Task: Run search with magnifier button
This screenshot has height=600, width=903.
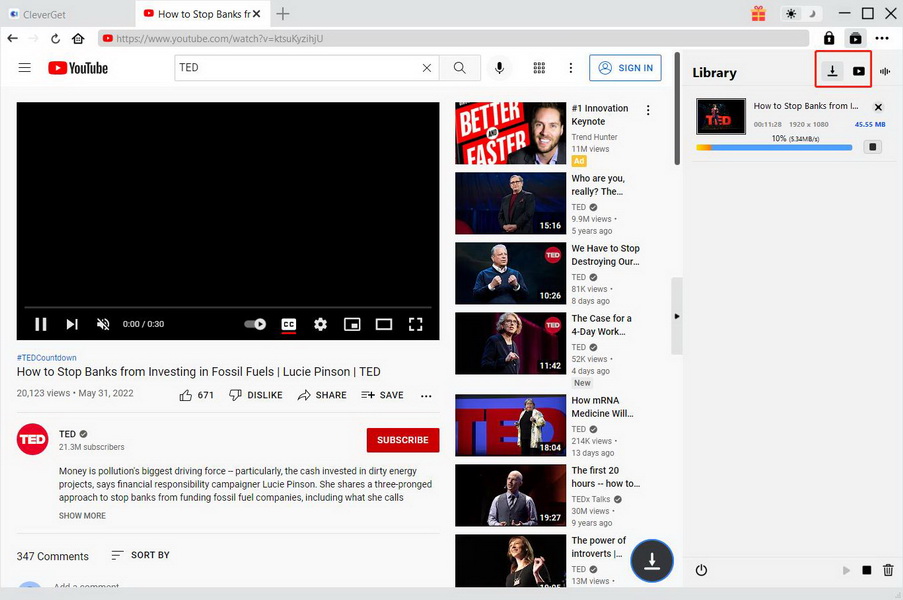Action: point(460,68)
